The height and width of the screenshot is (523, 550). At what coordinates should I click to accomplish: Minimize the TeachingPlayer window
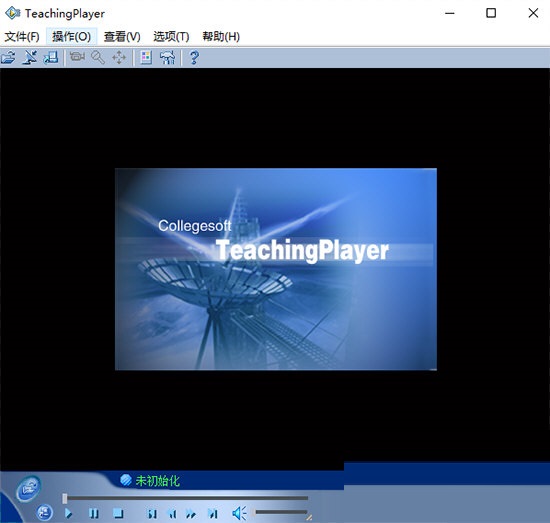pos(450,13)
